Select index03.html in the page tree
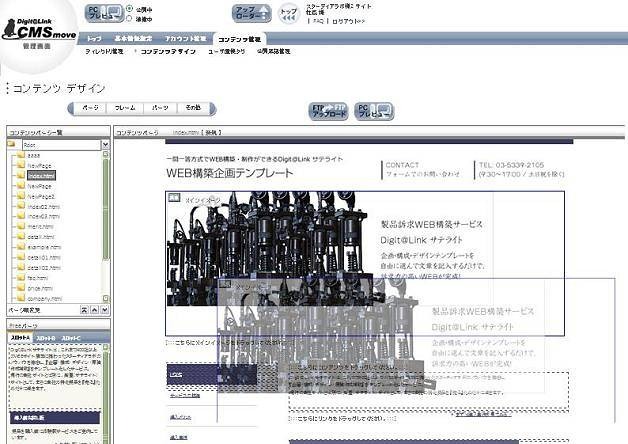The height and width of the screenshot is (444, 628). [x=44, y=216]
